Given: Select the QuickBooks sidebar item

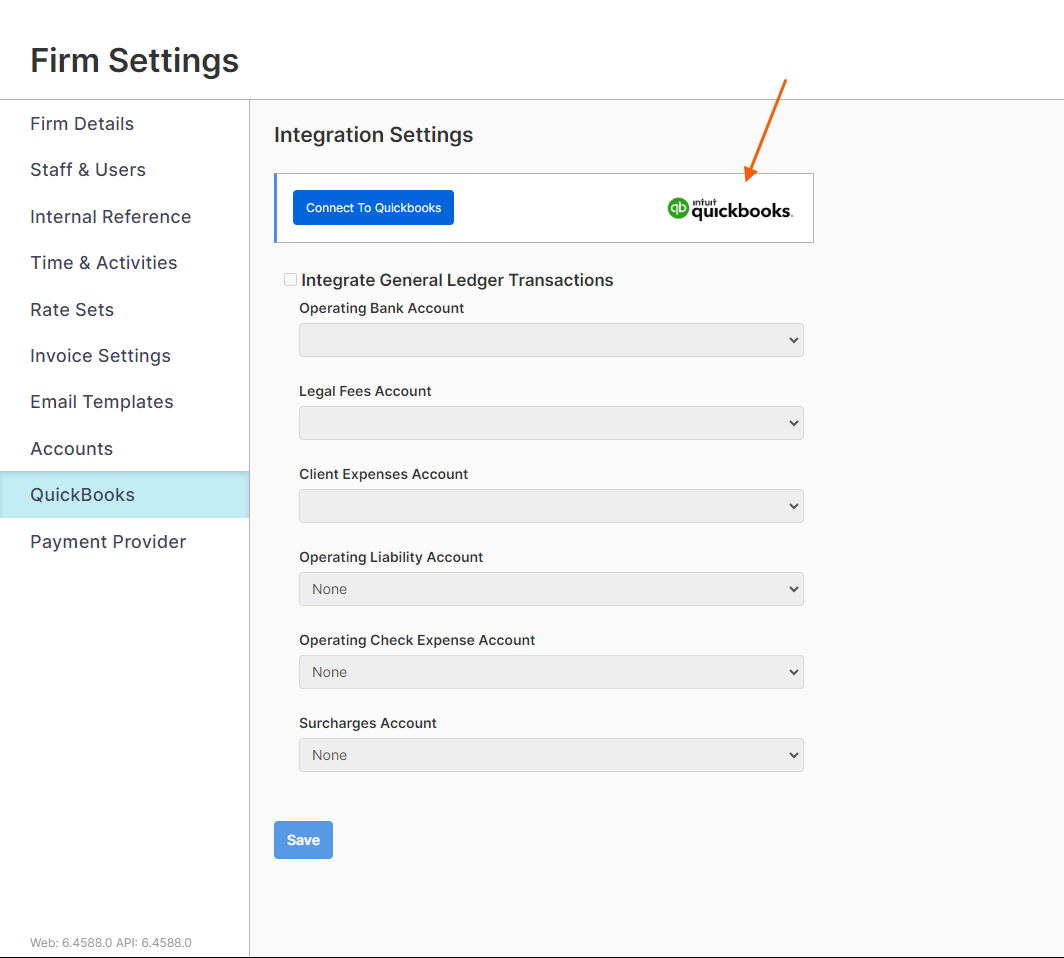Looking at the screenshot, I should tap(125, 495).
